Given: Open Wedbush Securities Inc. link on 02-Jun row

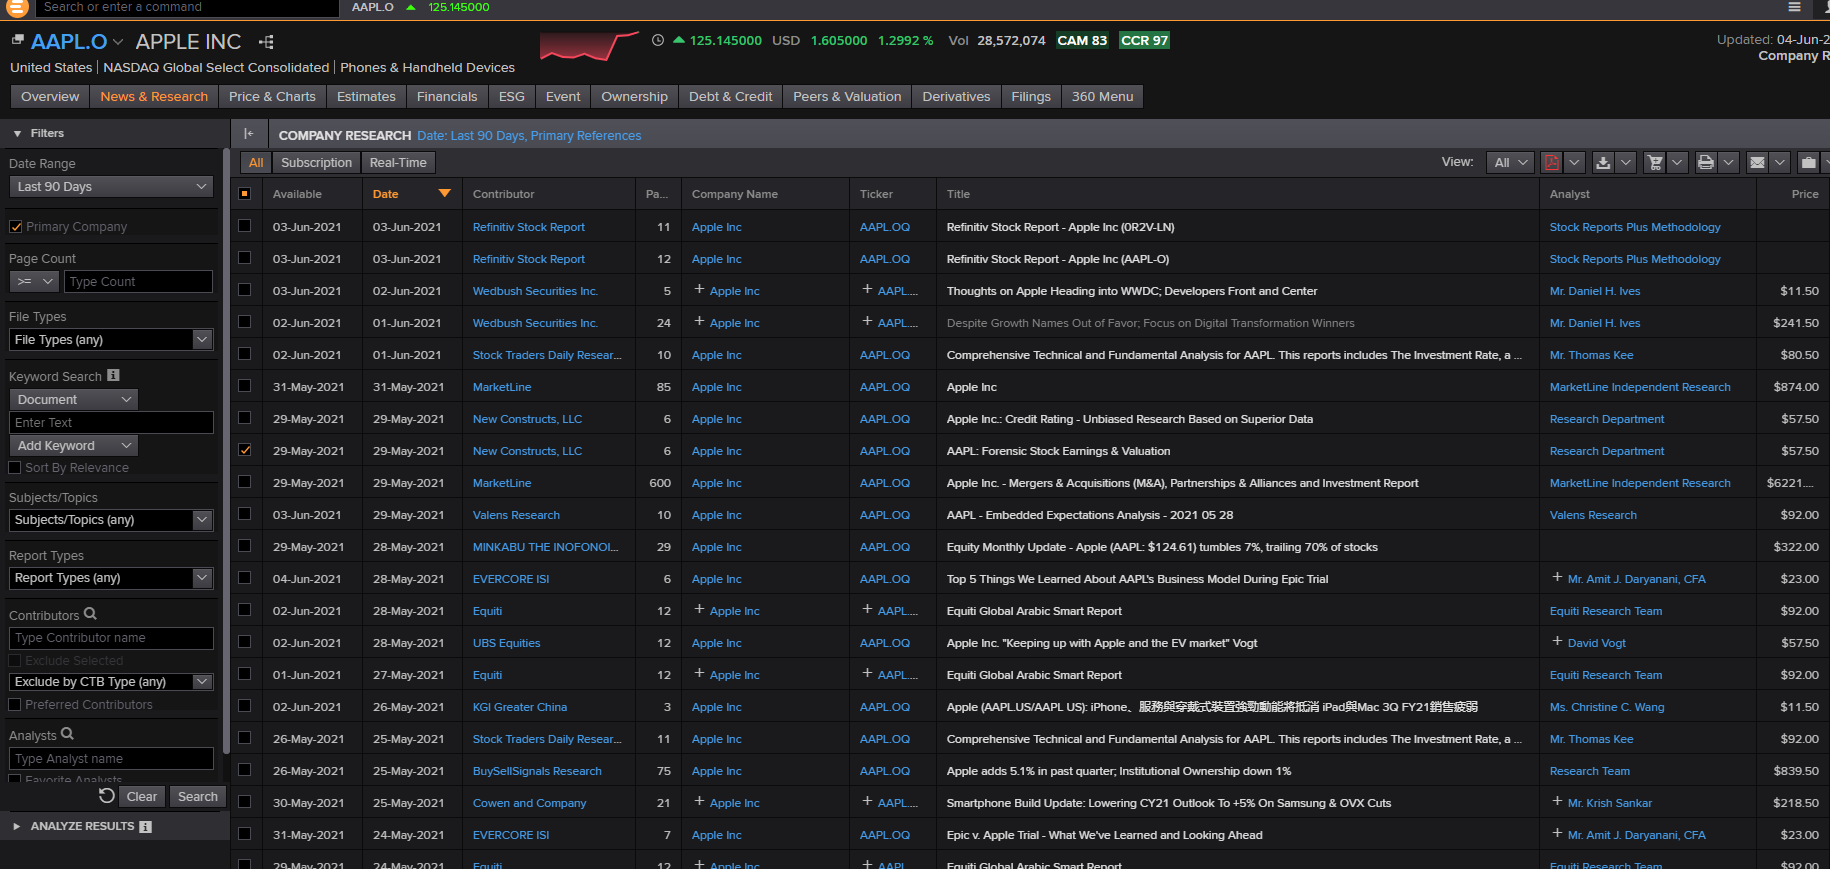Looking at the screenshot, I should pyautogui.click(x=535, y=323).
